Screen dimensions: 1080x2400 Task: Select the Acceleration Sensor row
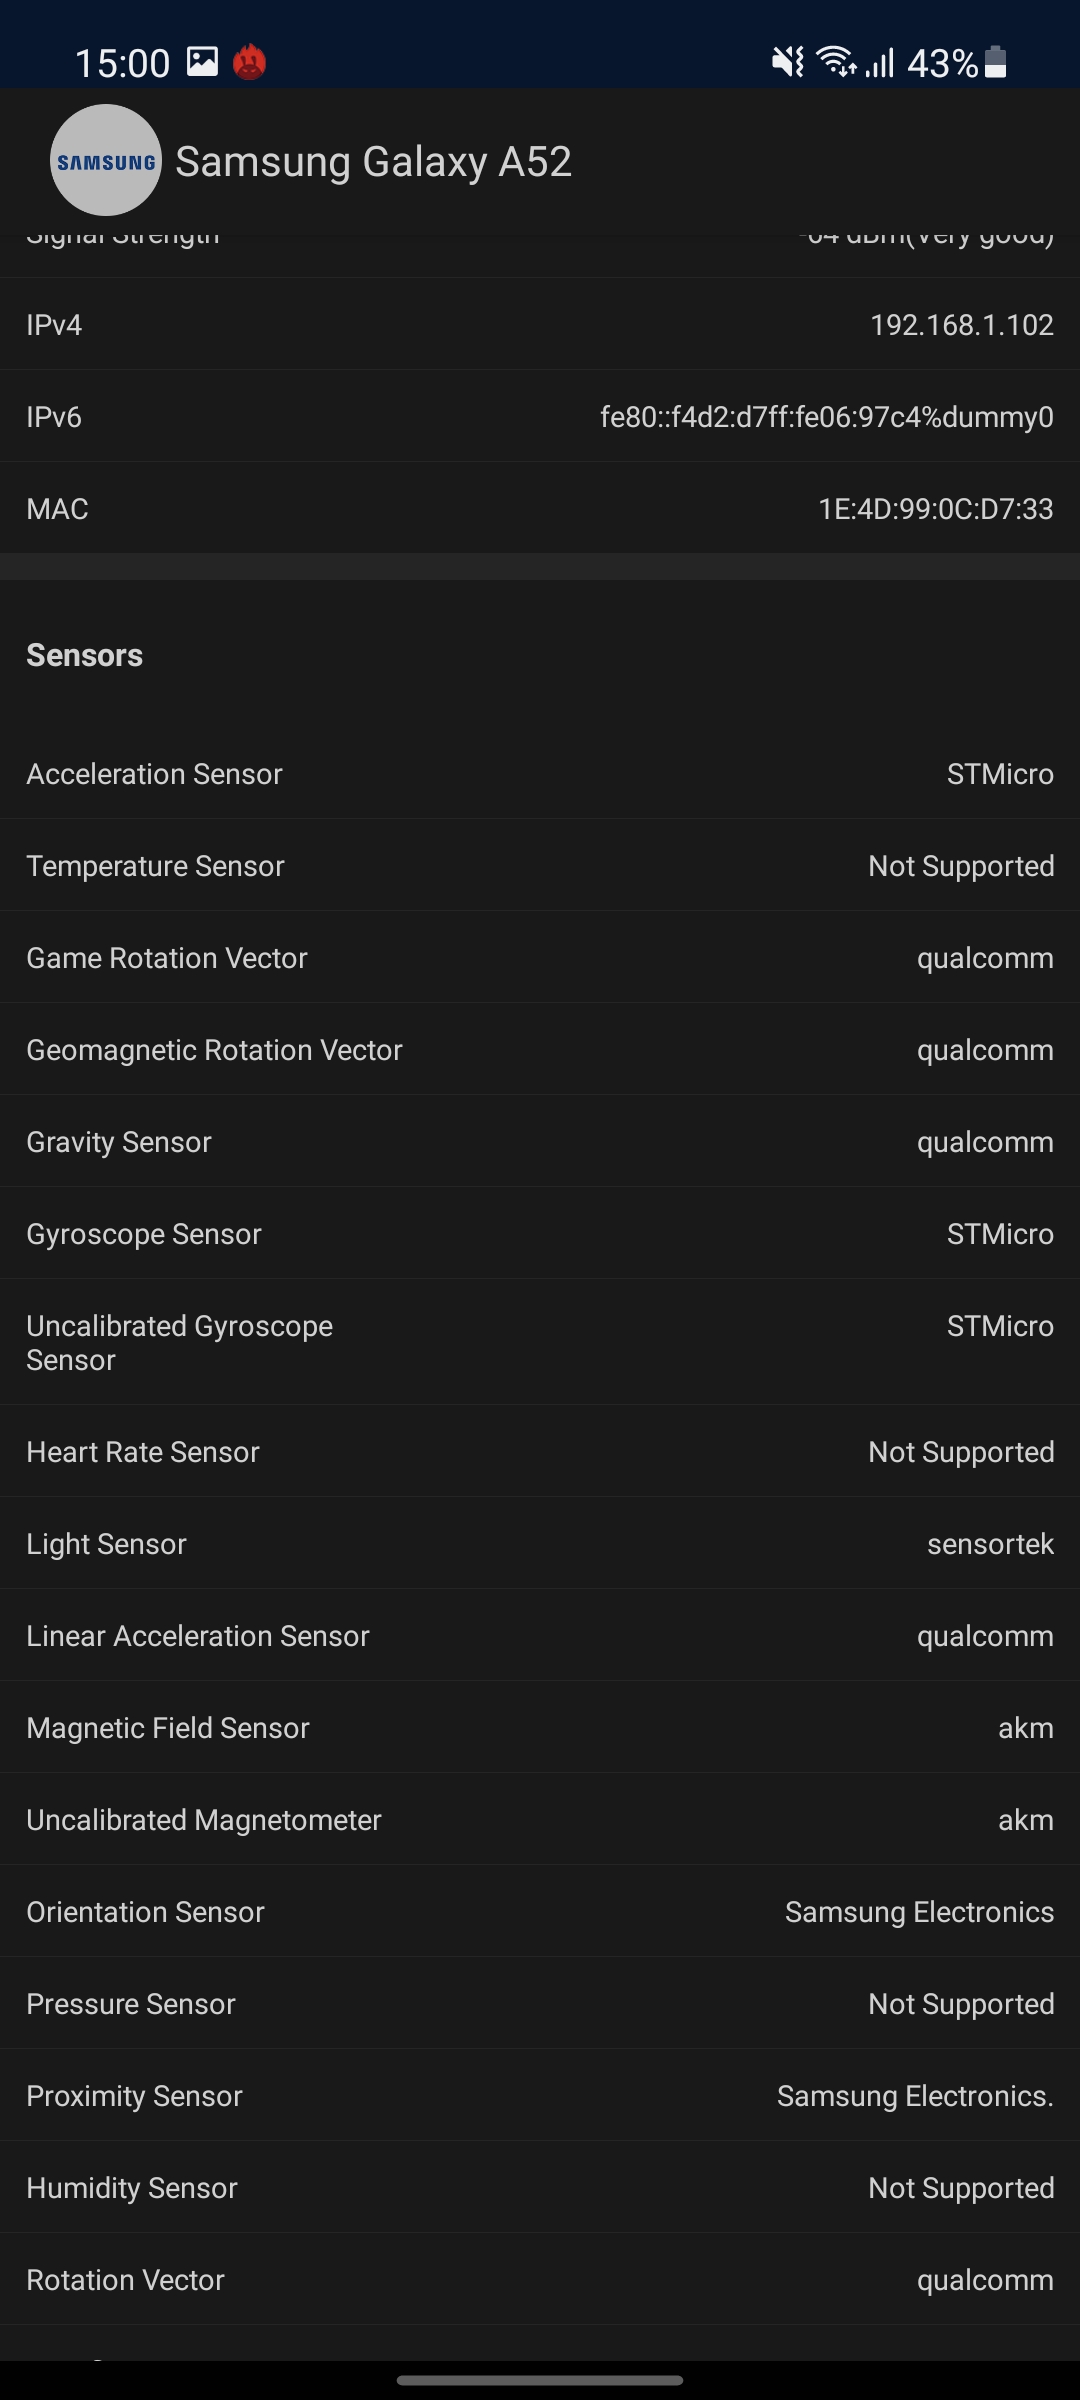540,774
